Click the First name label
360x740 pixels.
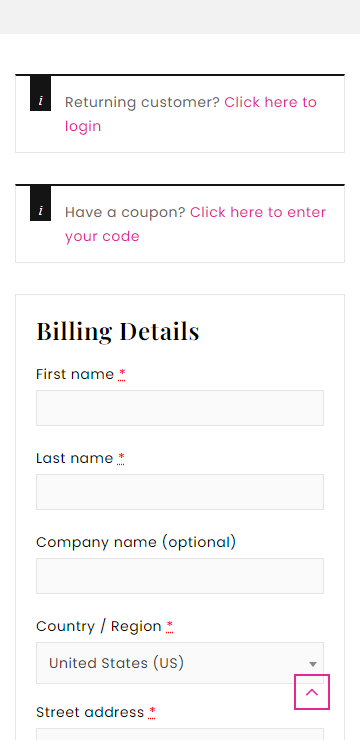75,374
